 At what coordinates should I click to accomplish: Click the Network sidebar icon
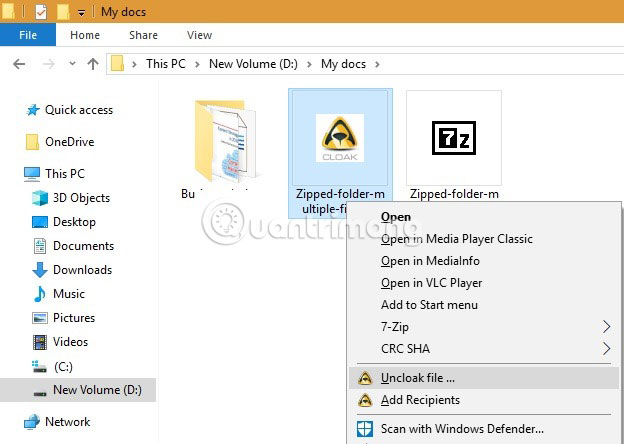tap(32, 422)
